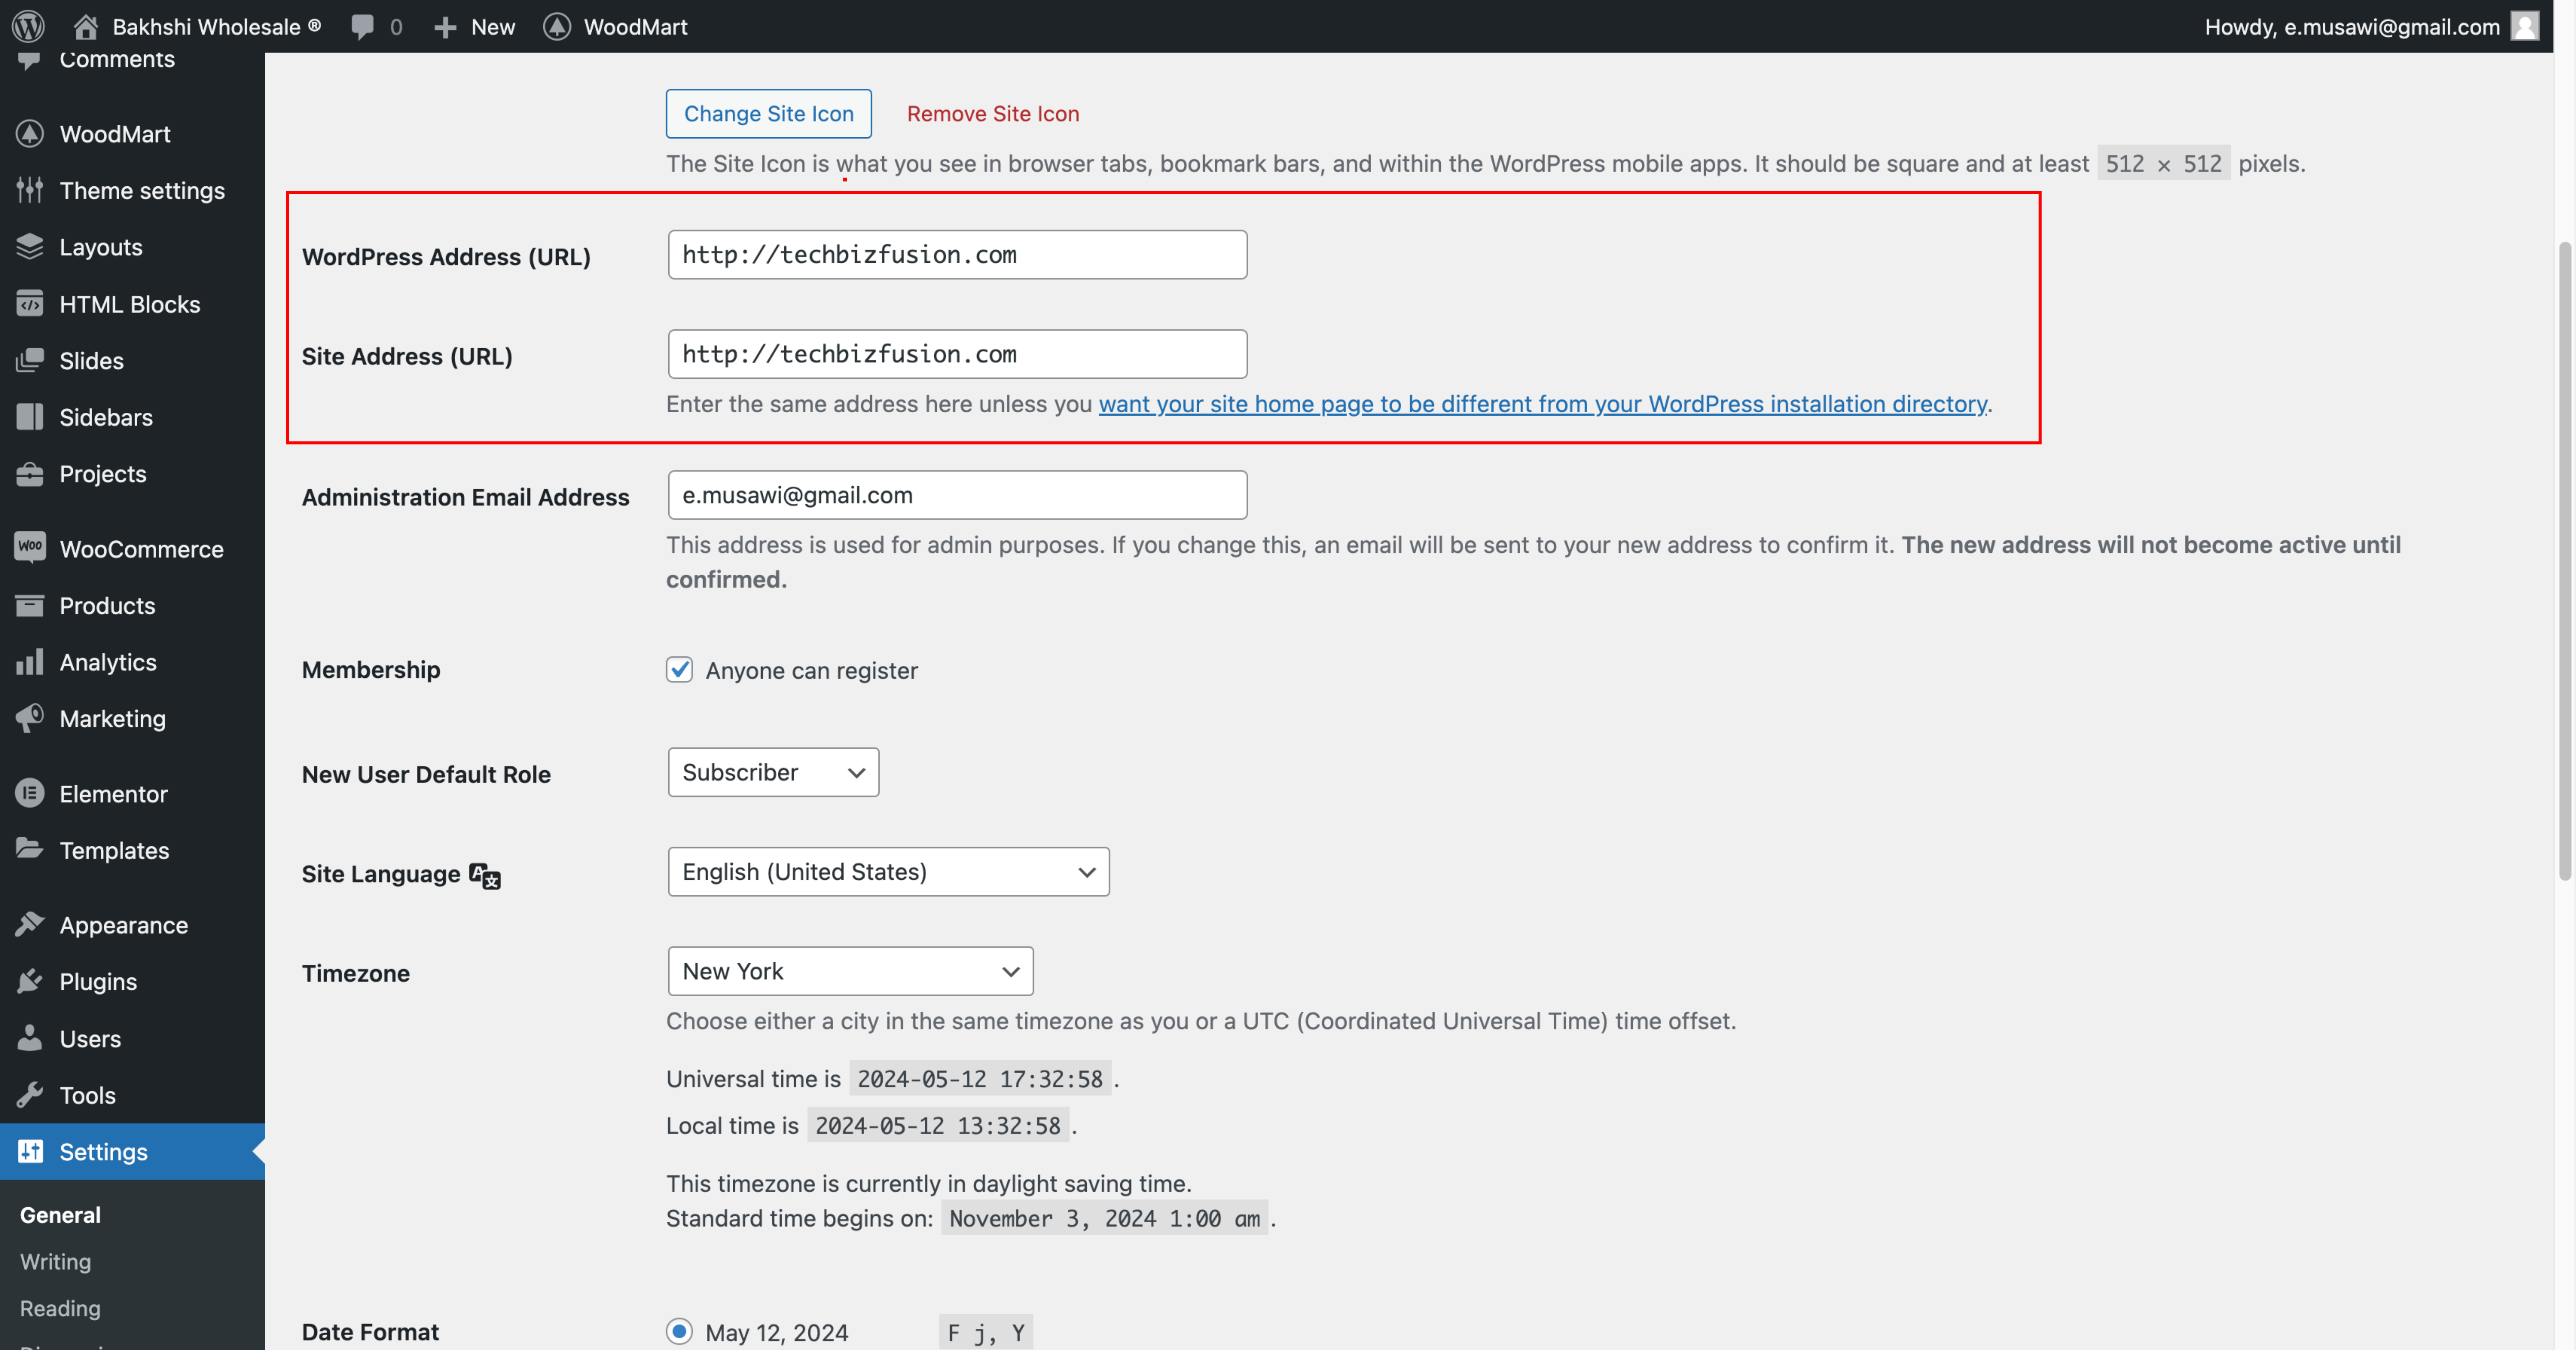
Task: Click the Marketing megaphone icon
Action: pyautogui.click(x=30, y=718)
